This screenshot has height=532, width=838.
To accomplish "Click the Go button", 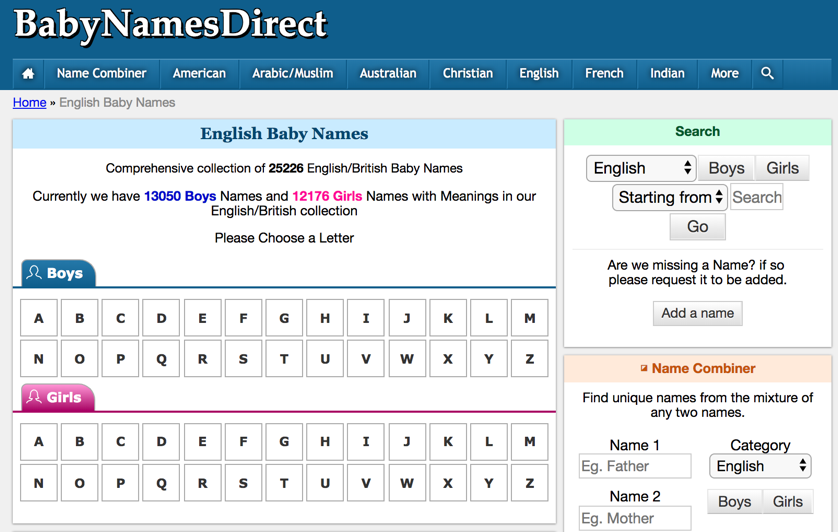I will (697, 227).
